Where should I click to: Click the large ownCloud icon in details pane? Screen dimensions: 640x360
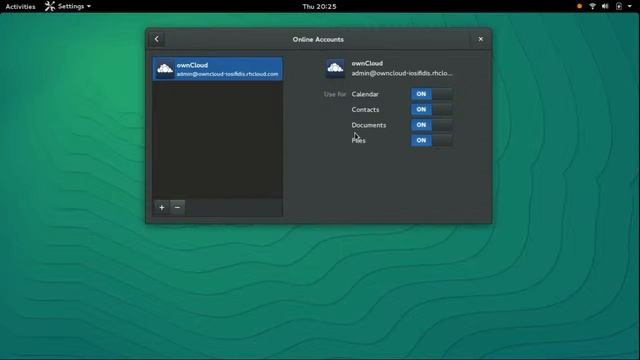pyautogui.click(x=335, y=68)
